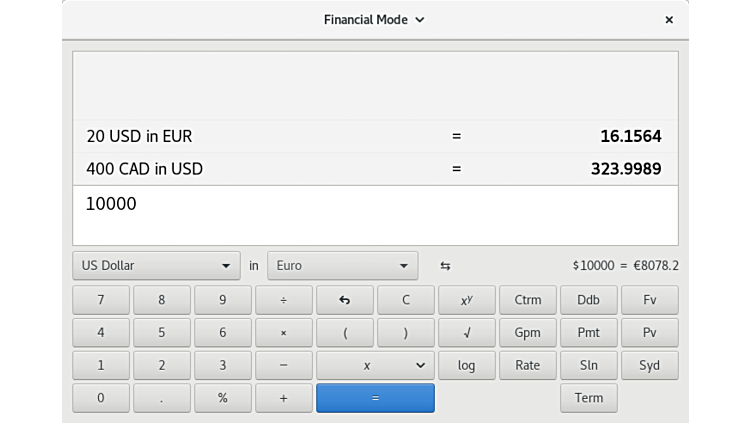Click the Ctrm financial function button
Screen dimensions: 752x423
[528, 300]
